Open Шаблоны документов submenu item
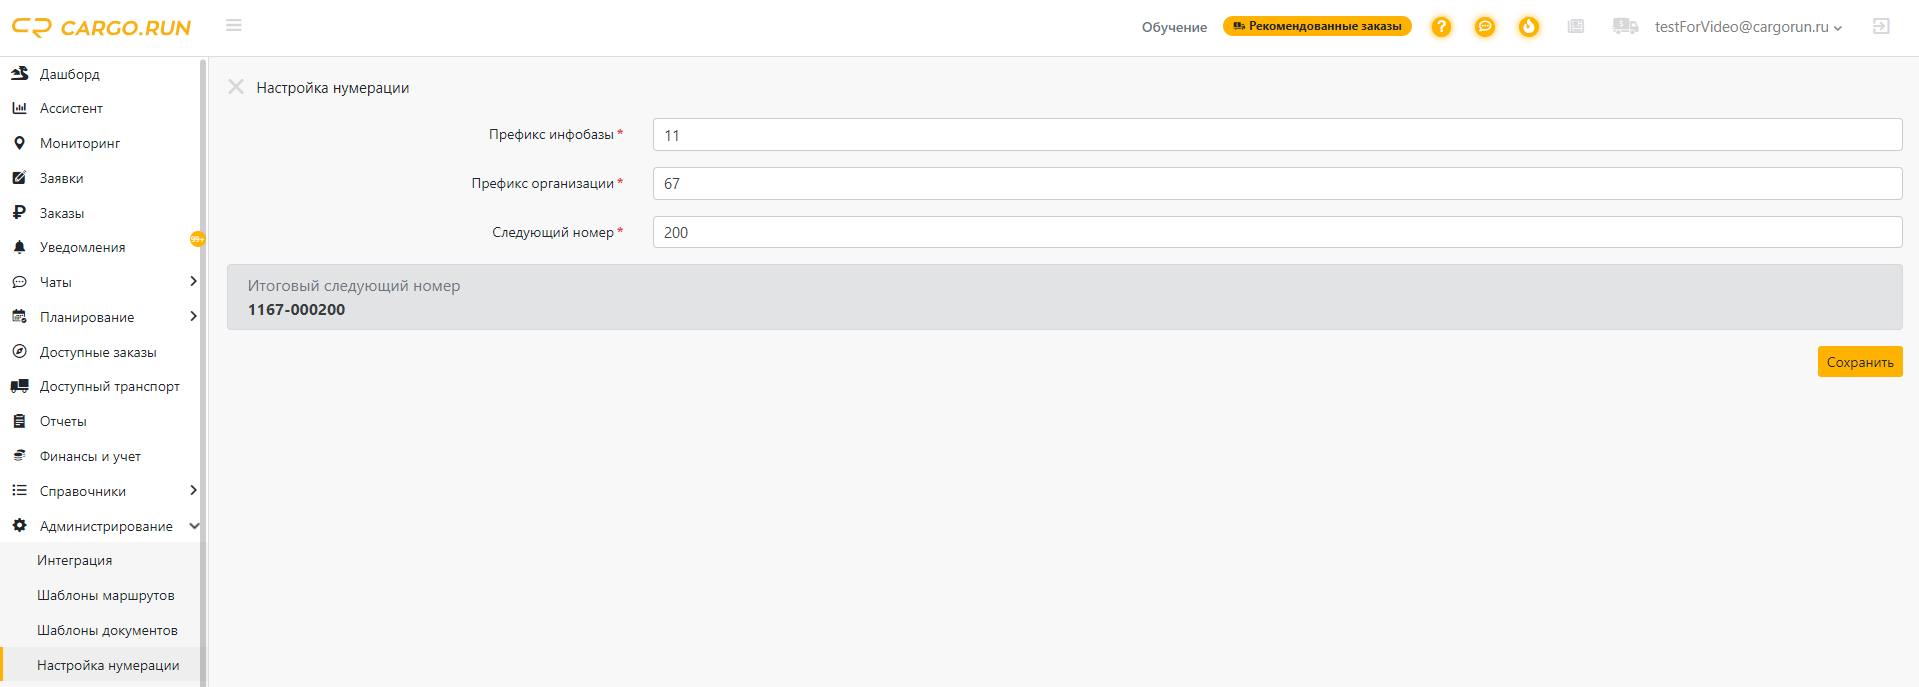 (108, 630)
